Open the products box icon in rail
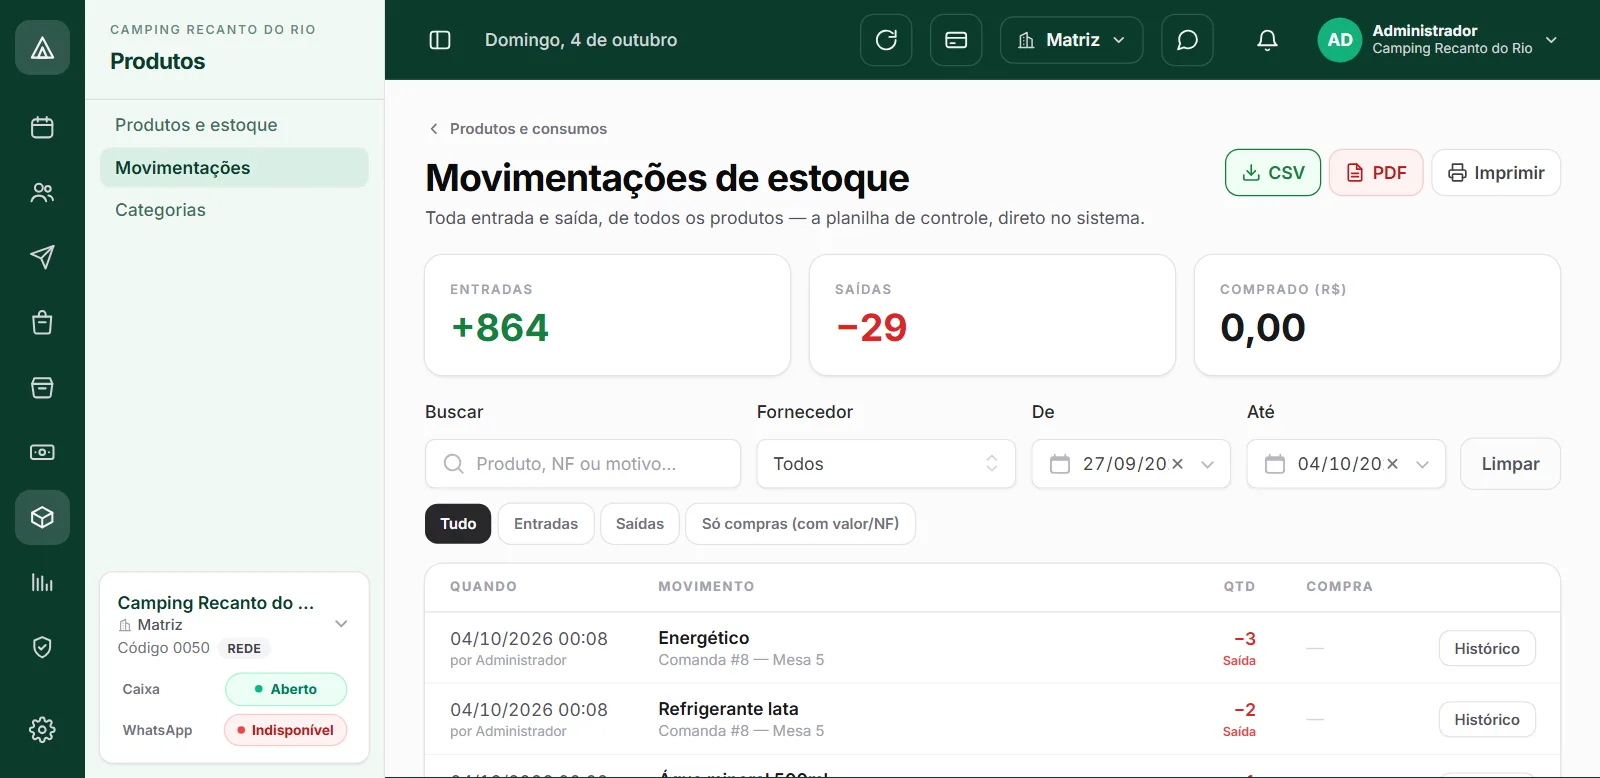 [42, 517]
